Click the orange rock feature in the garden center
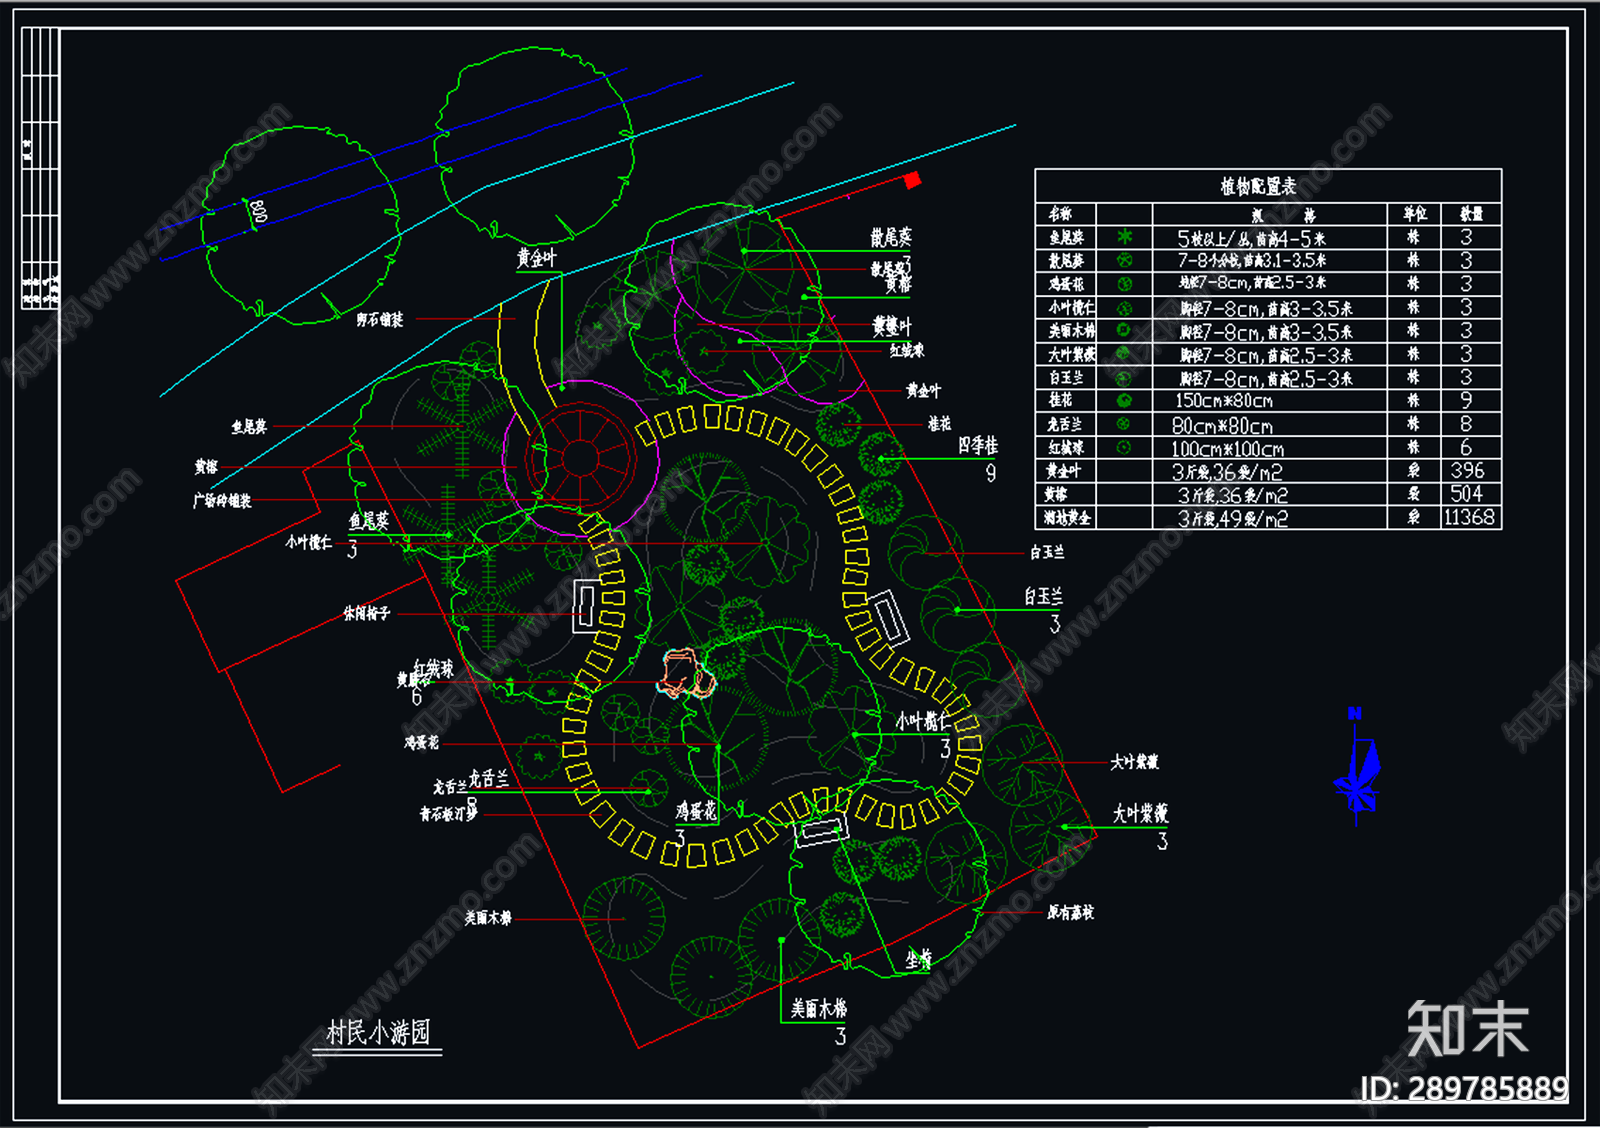This screenshot has width=1600, height=1128. [x=685, y=673]
